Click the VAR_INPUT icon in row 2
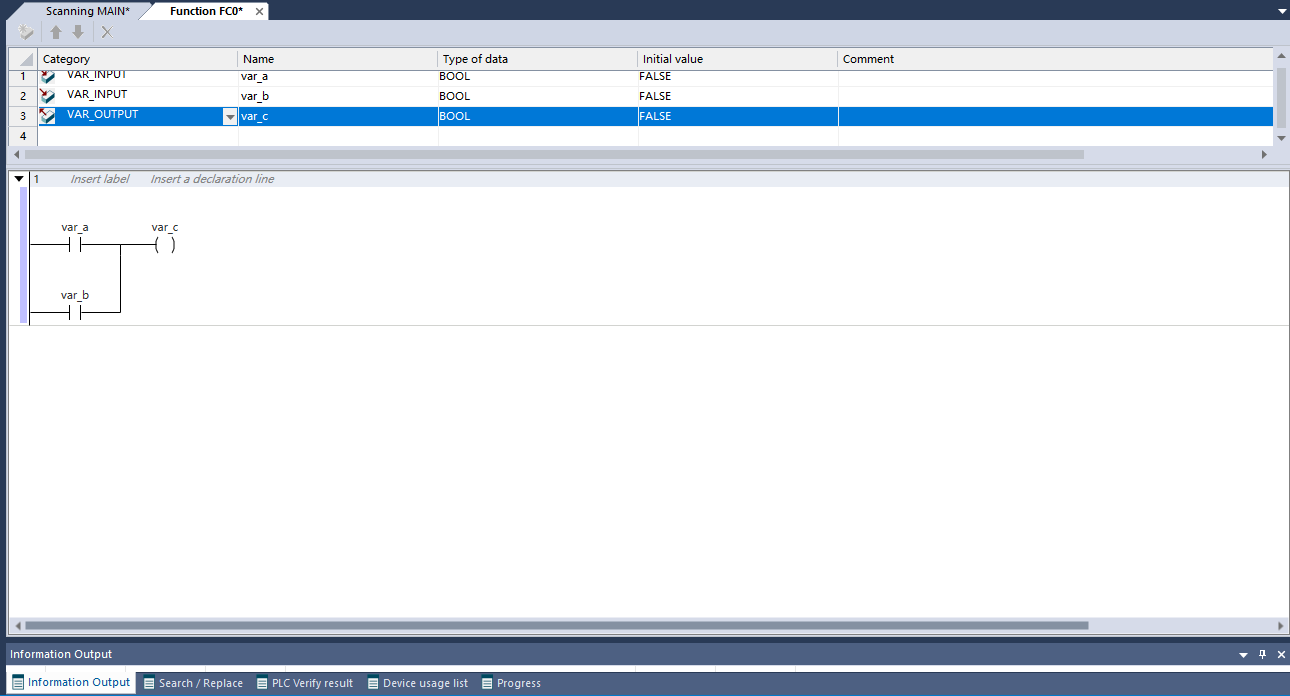 click(48, 96)
